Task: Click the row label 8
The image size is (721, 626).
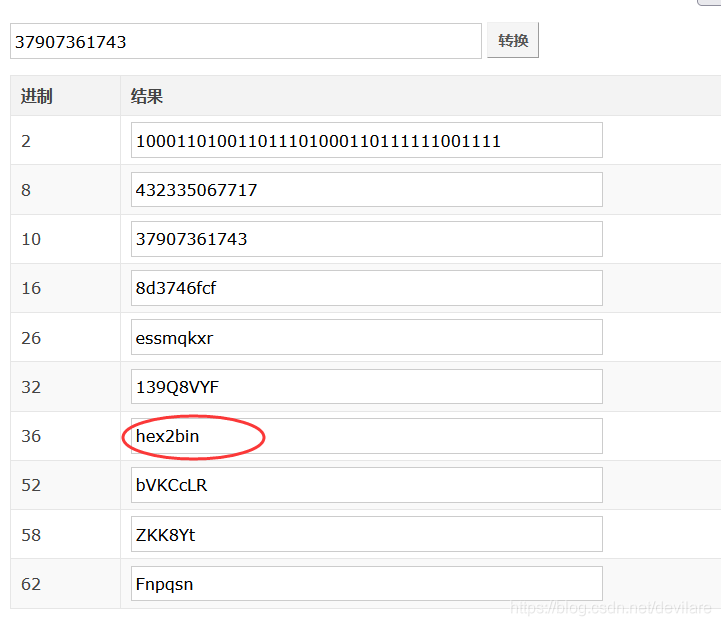Action: [26, 190]
